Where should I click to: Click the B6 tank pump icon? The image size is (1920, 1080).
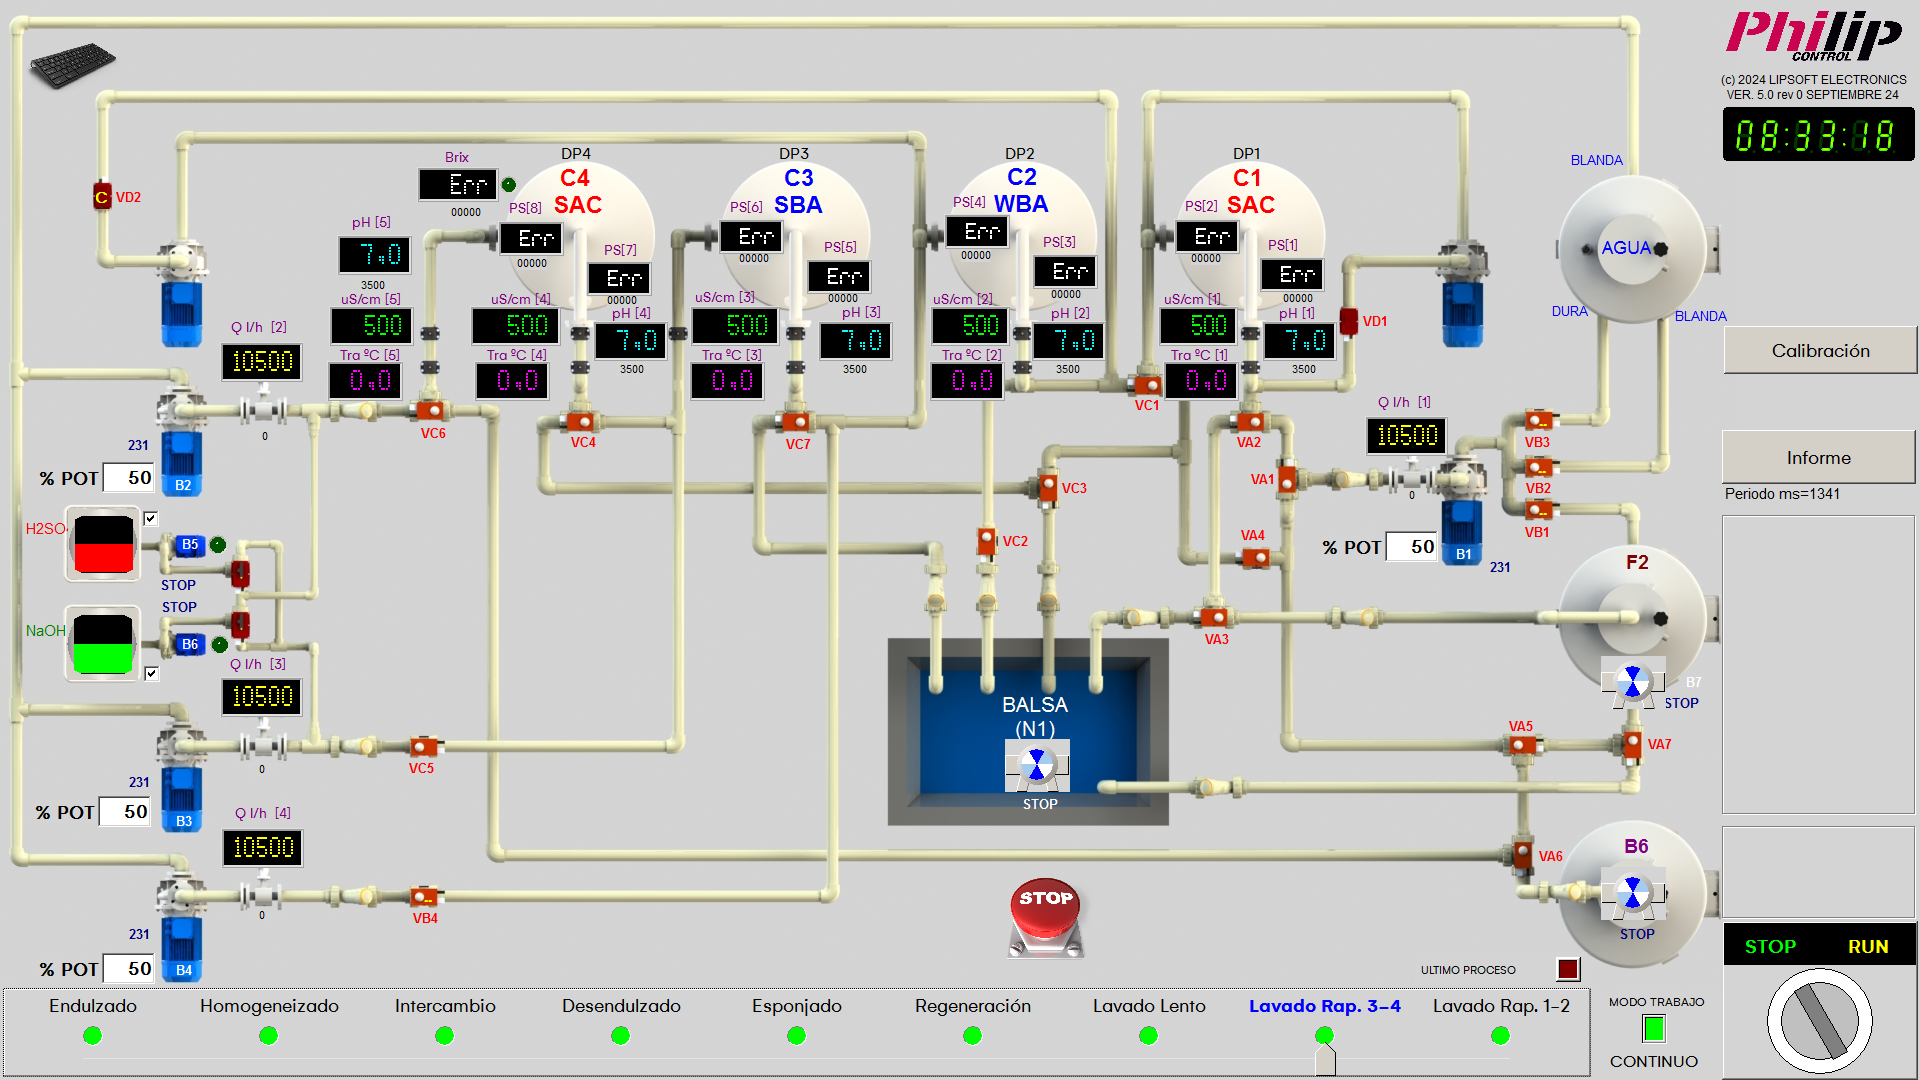(1633, 893)
